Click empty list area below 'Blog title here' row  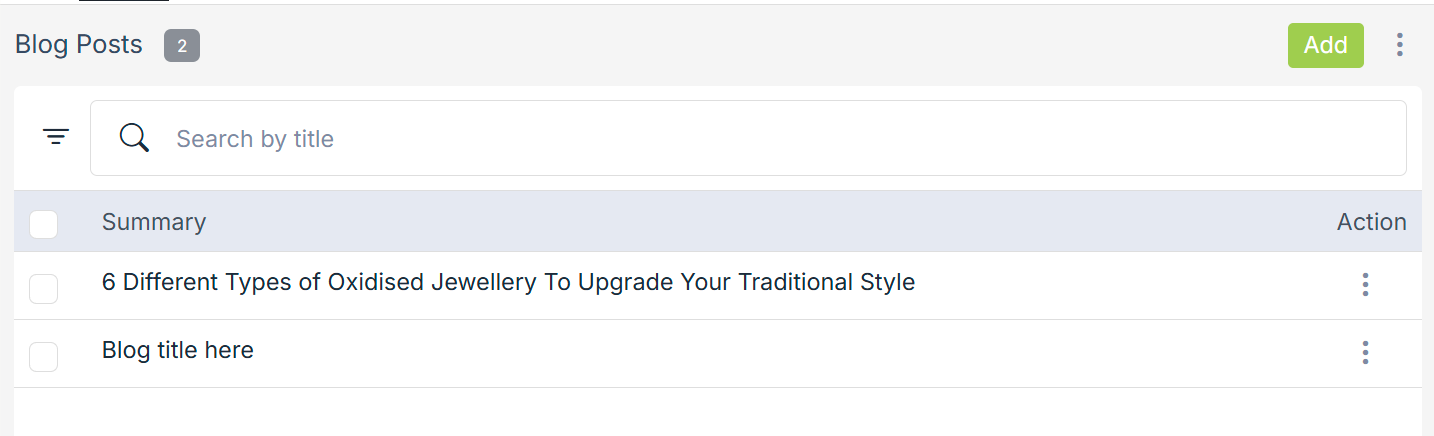[x=700, y=412]
